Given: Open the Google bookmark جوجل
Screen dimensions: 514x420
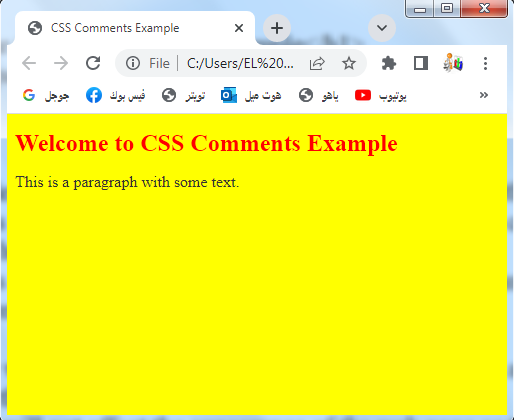Looking at the screenshot, I should pyautogui.click(x=46, y=96).
